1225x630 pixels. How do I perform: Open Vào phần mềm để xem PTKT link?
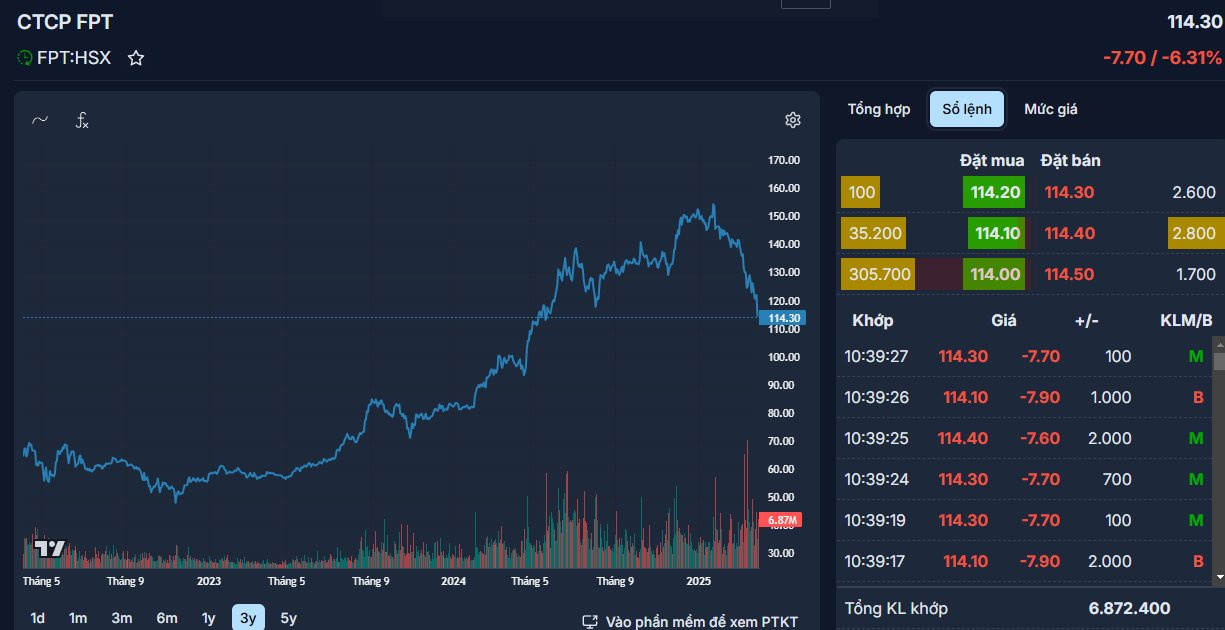point(701,622)
